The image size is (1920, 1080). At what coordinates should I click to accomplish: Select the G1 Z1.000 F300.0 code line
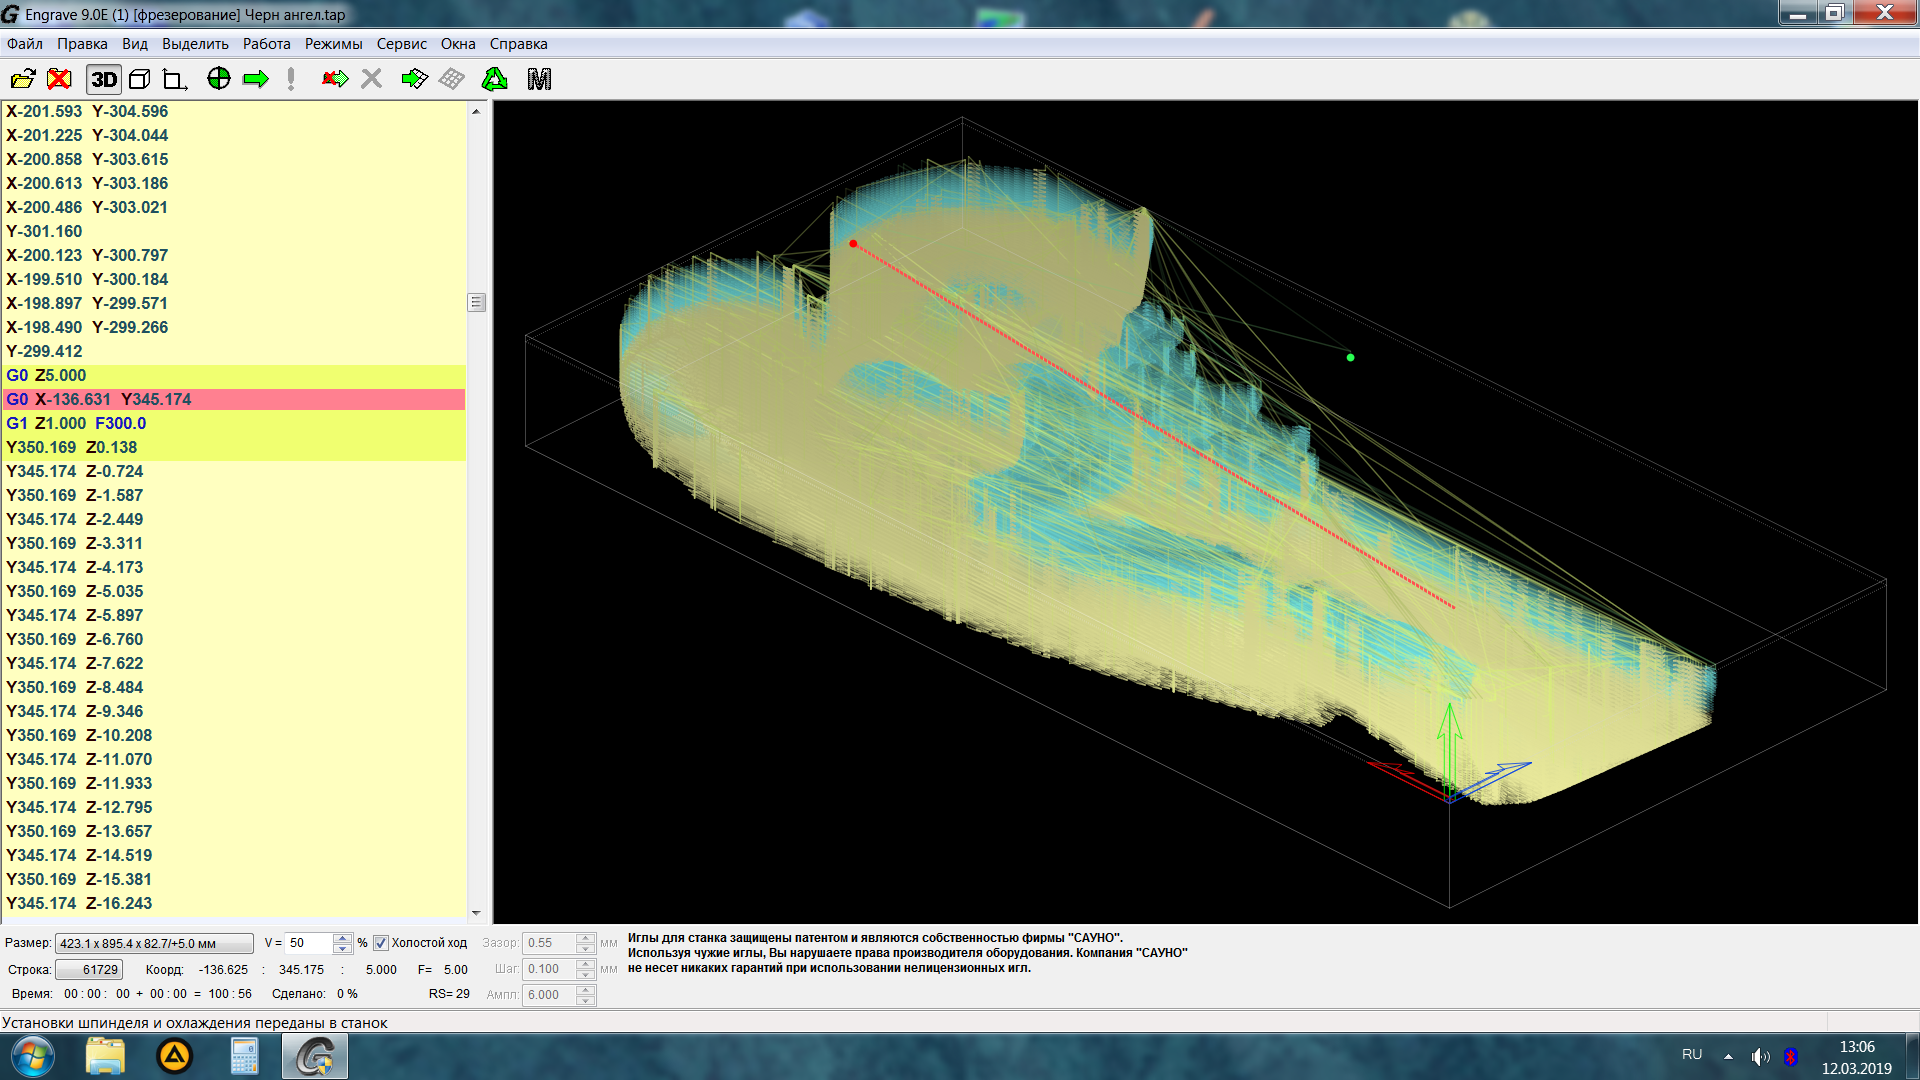pyautogui.click(x=76, y=423)
